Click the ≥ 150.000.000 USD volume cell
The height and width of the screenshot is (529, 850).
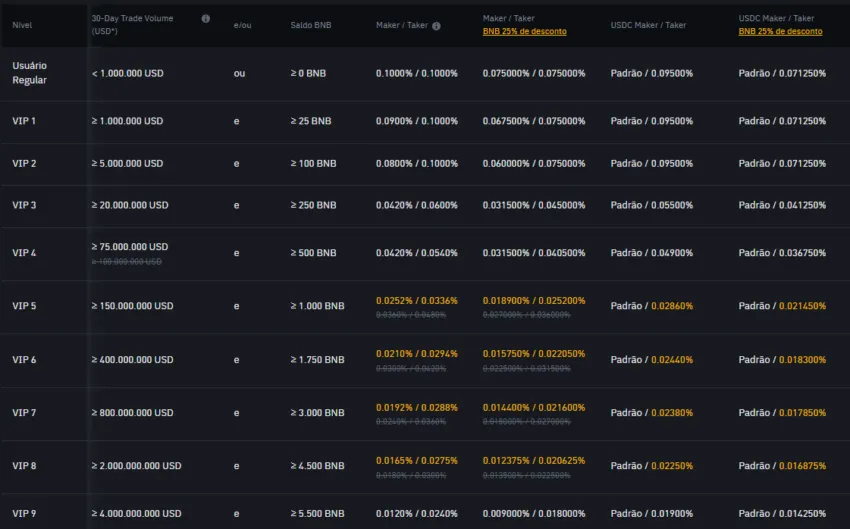[132, 306]
